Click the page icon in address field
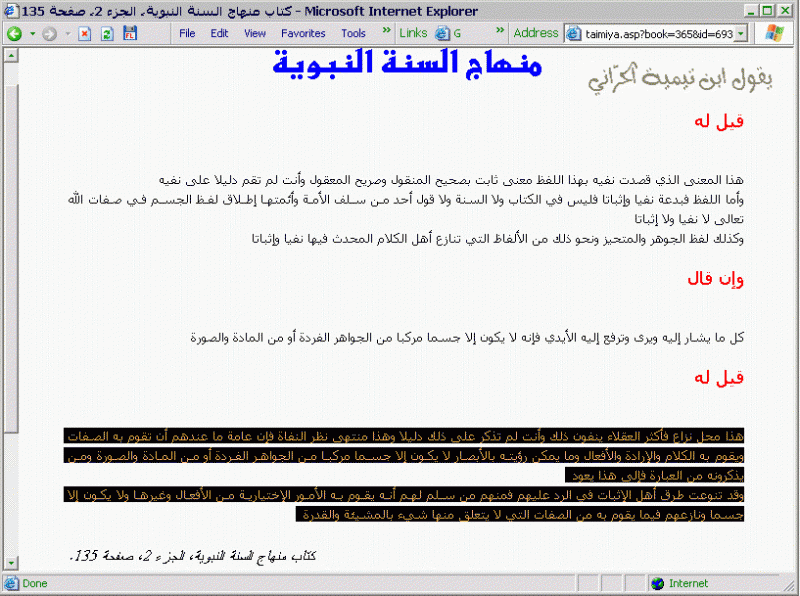The width and height of the screenshot is (800, 596). click(574, 34)
